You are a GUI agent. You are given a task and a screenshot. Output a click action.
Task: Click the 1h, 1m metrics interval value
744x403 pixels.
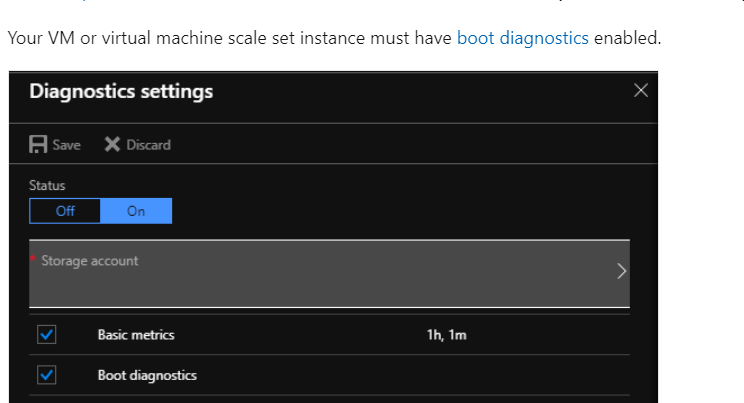click(x=446, y=335)
